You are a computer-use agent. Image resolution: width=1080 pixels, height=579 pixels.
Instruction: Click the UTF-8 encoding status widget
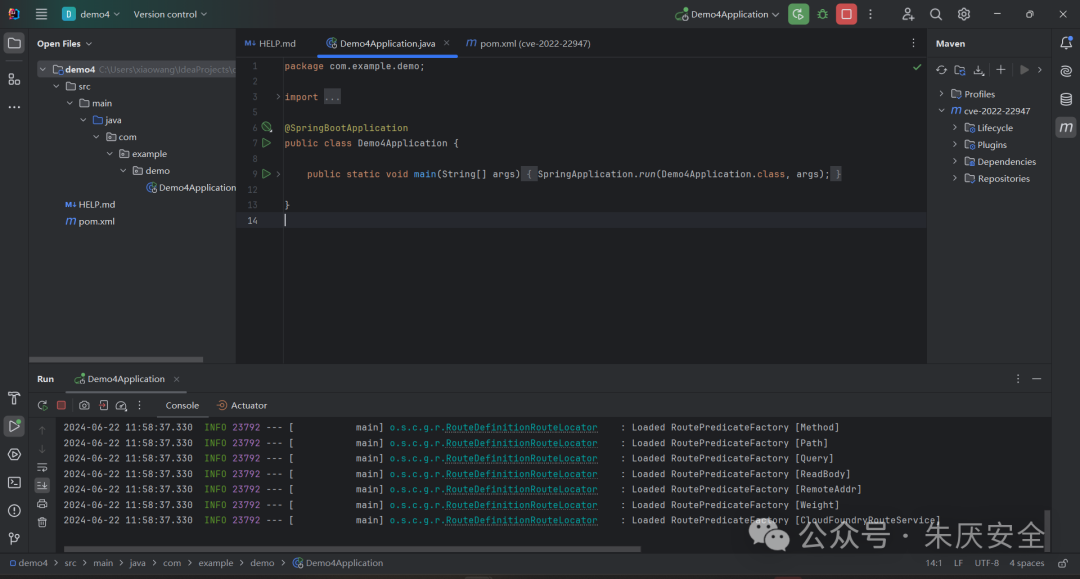(x=986, y=563)
